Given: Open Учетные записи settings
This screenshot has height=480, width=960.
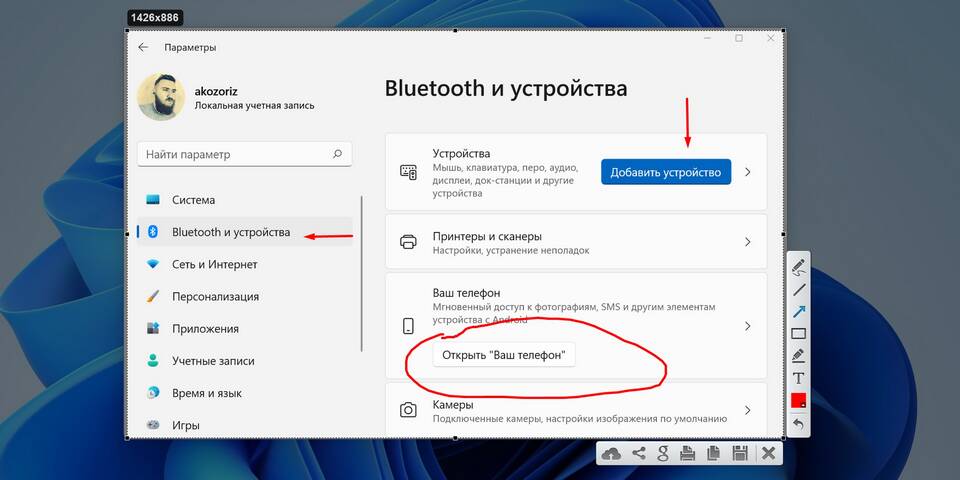Looking at the screenshot, I should pyautogui.click(x=245, y=361).
